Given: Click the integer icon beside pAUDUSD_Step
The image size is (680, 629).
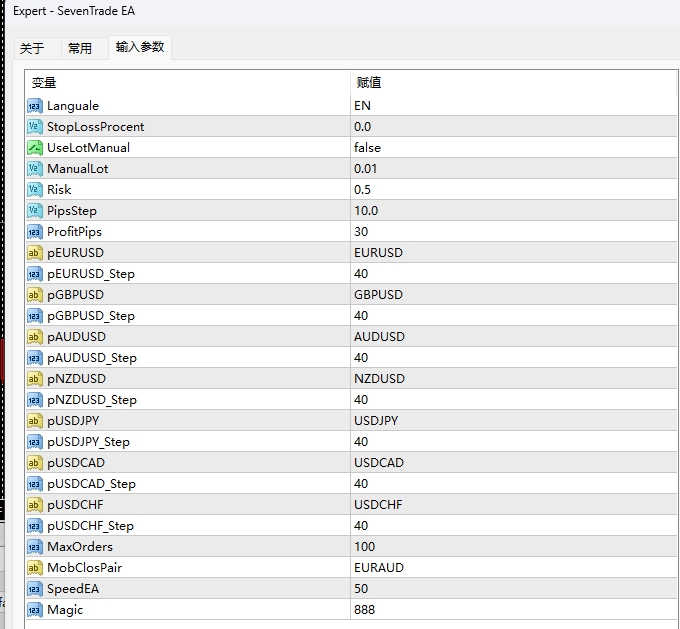Looking at the screenshot, I should 35,357.
